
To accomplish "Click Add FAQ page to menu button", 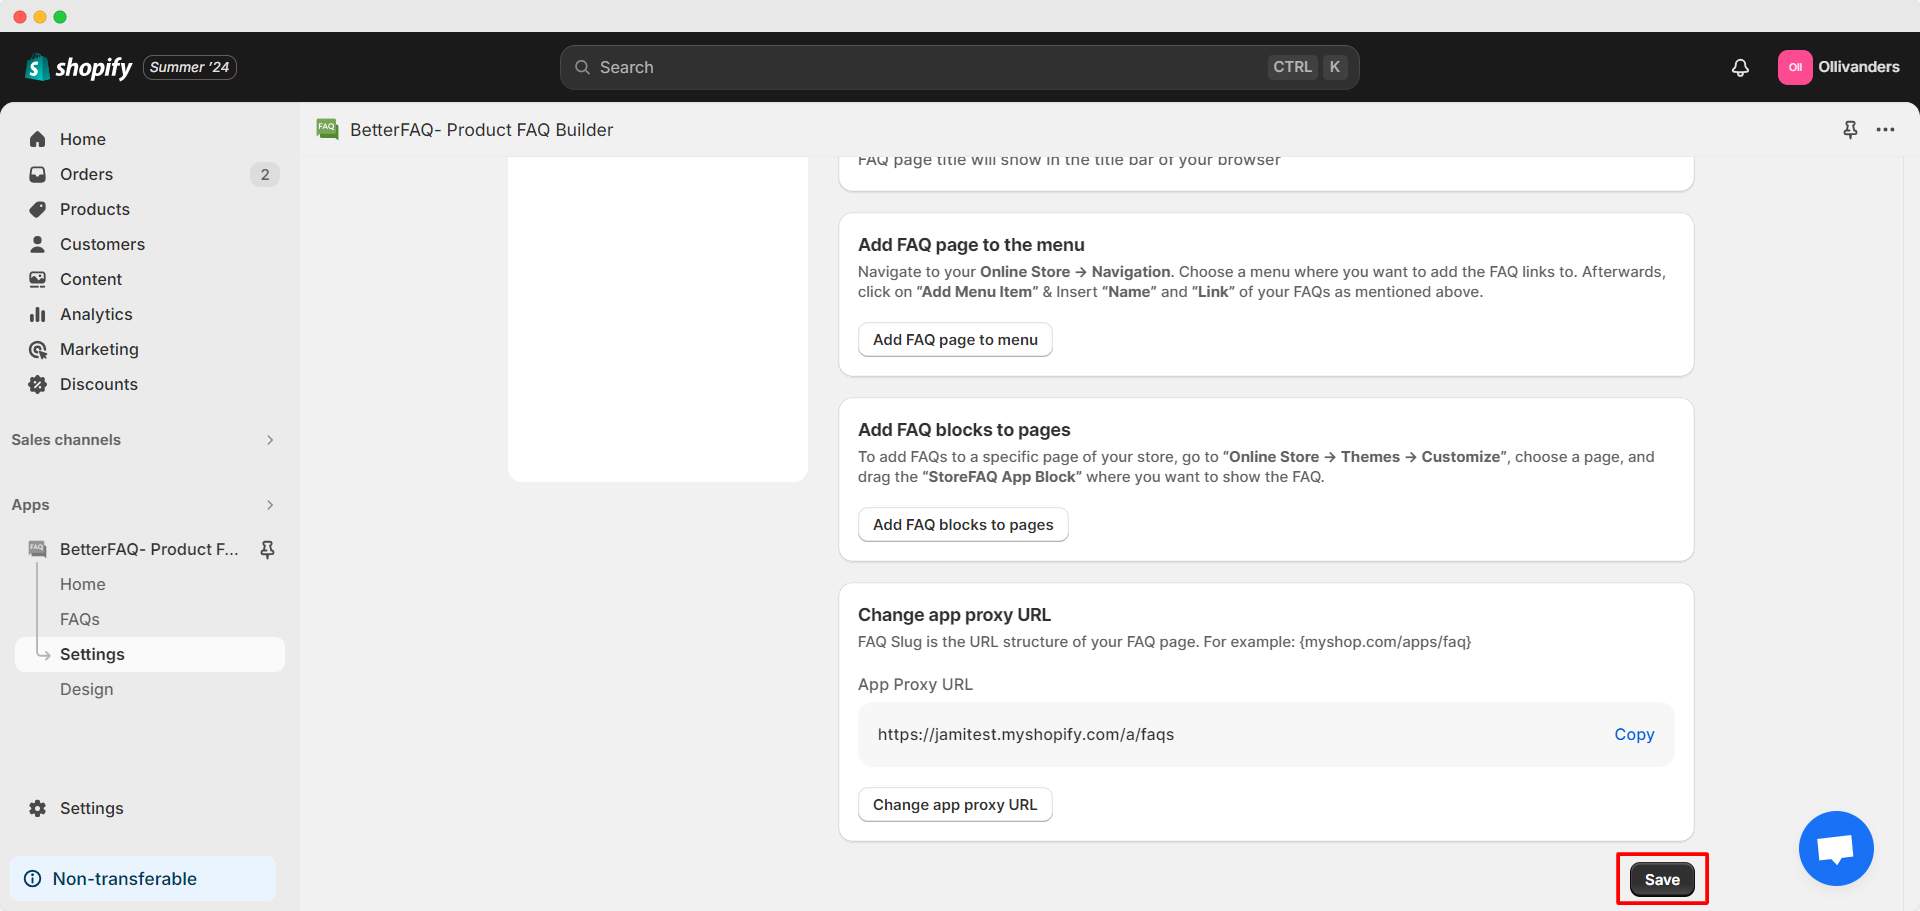I will (x=955, y=340).
